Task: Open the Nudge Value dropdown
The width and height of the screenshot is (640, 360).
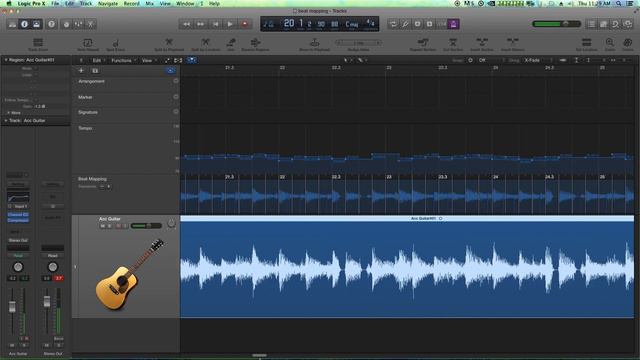Action: click(358, 42)
